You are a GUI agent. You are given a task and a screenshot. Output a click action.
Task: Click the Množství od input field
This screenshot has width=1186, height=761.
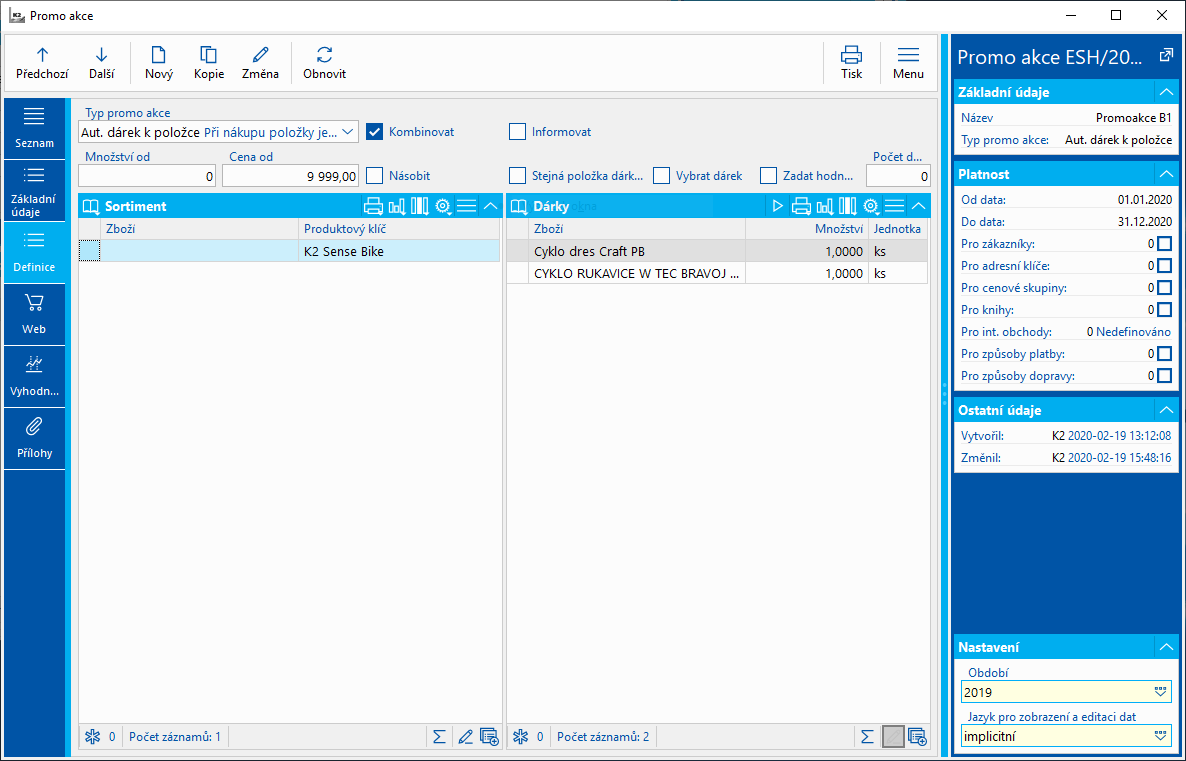click(147, 176)
